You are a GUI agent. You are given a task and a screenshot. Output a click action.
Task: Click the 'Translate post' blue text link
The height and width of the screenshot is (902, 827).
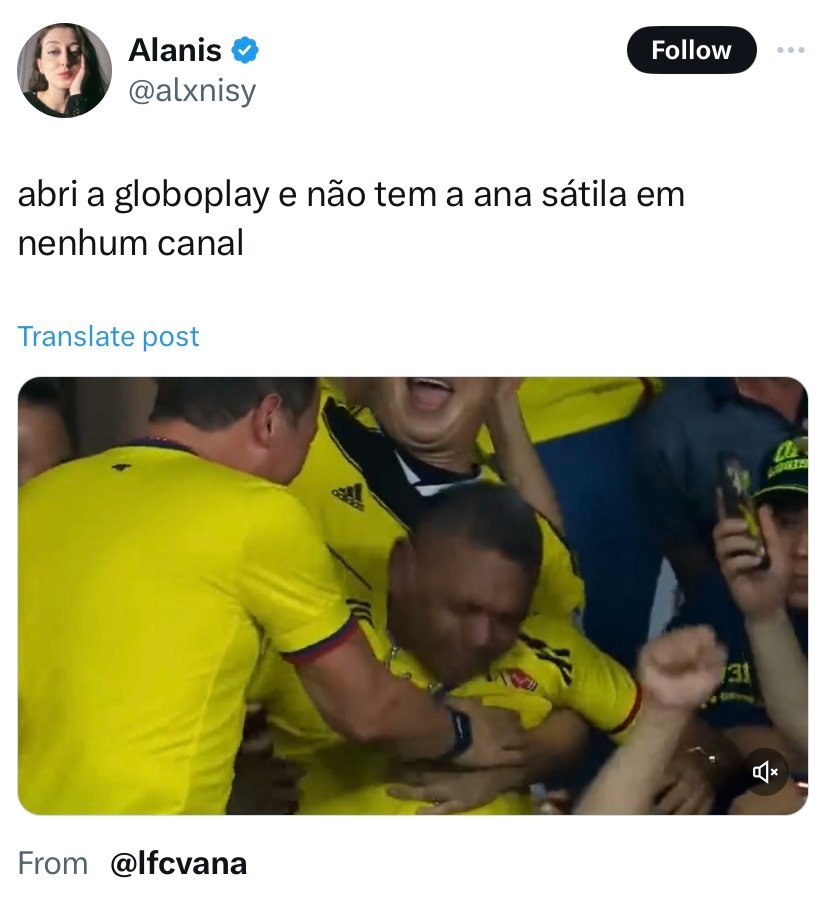pos(108,337)
